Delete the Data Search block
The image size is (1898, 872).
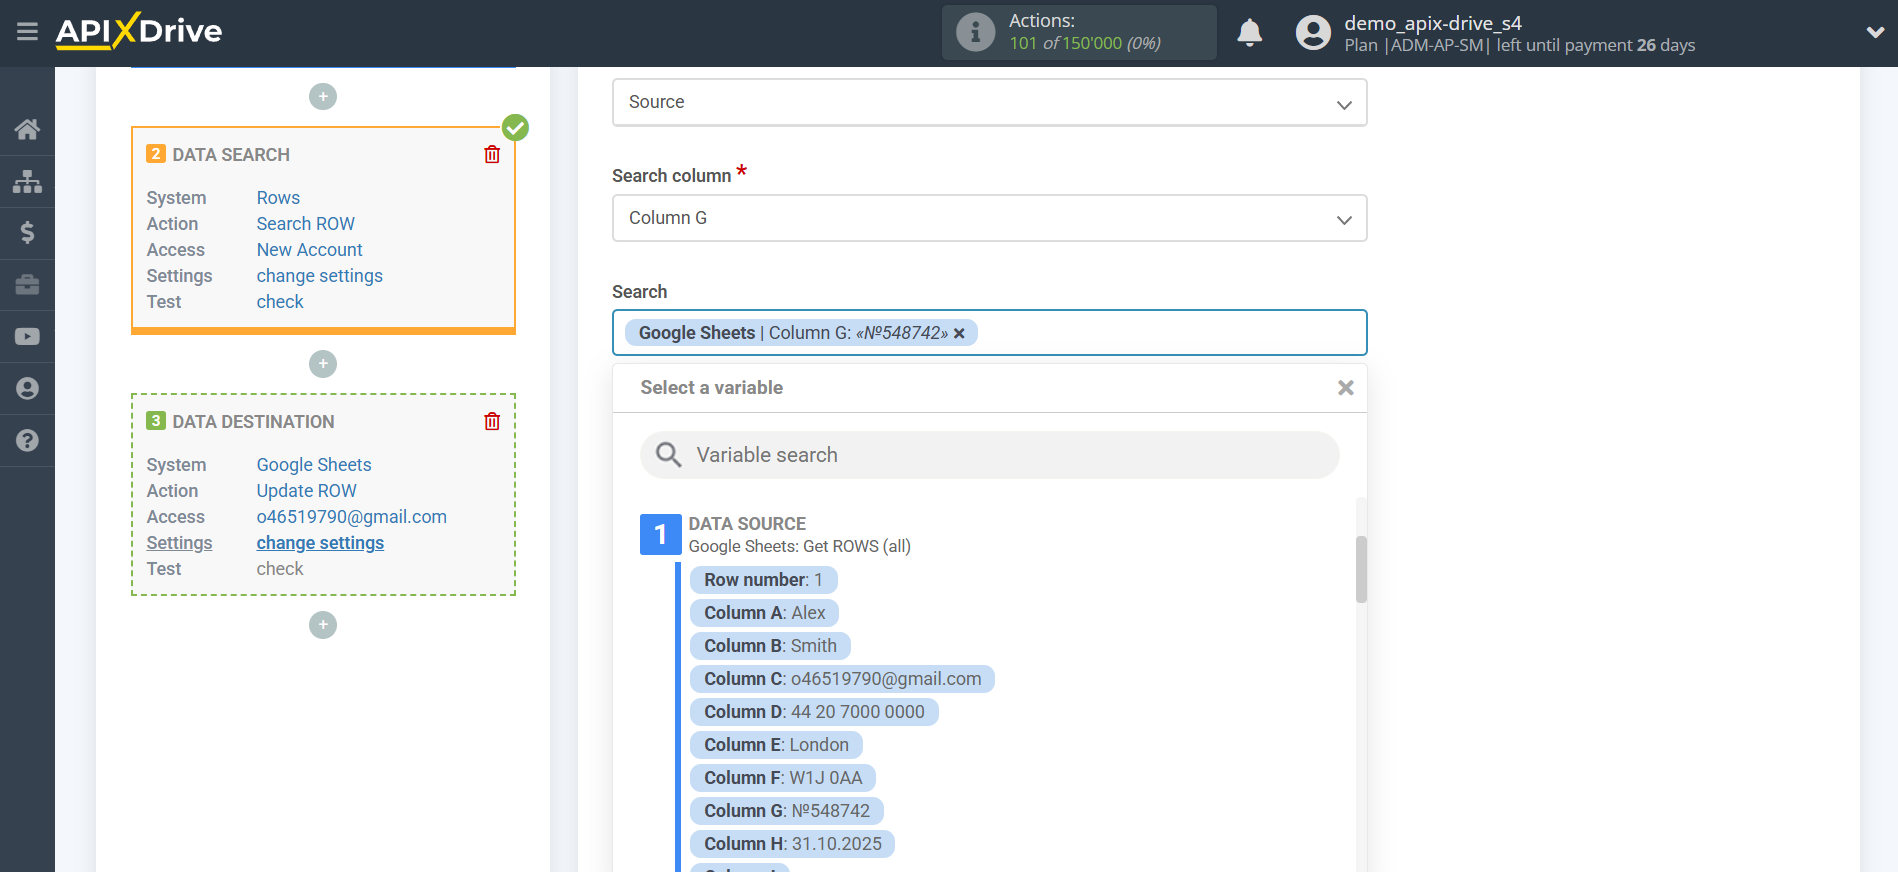(492, 155)
